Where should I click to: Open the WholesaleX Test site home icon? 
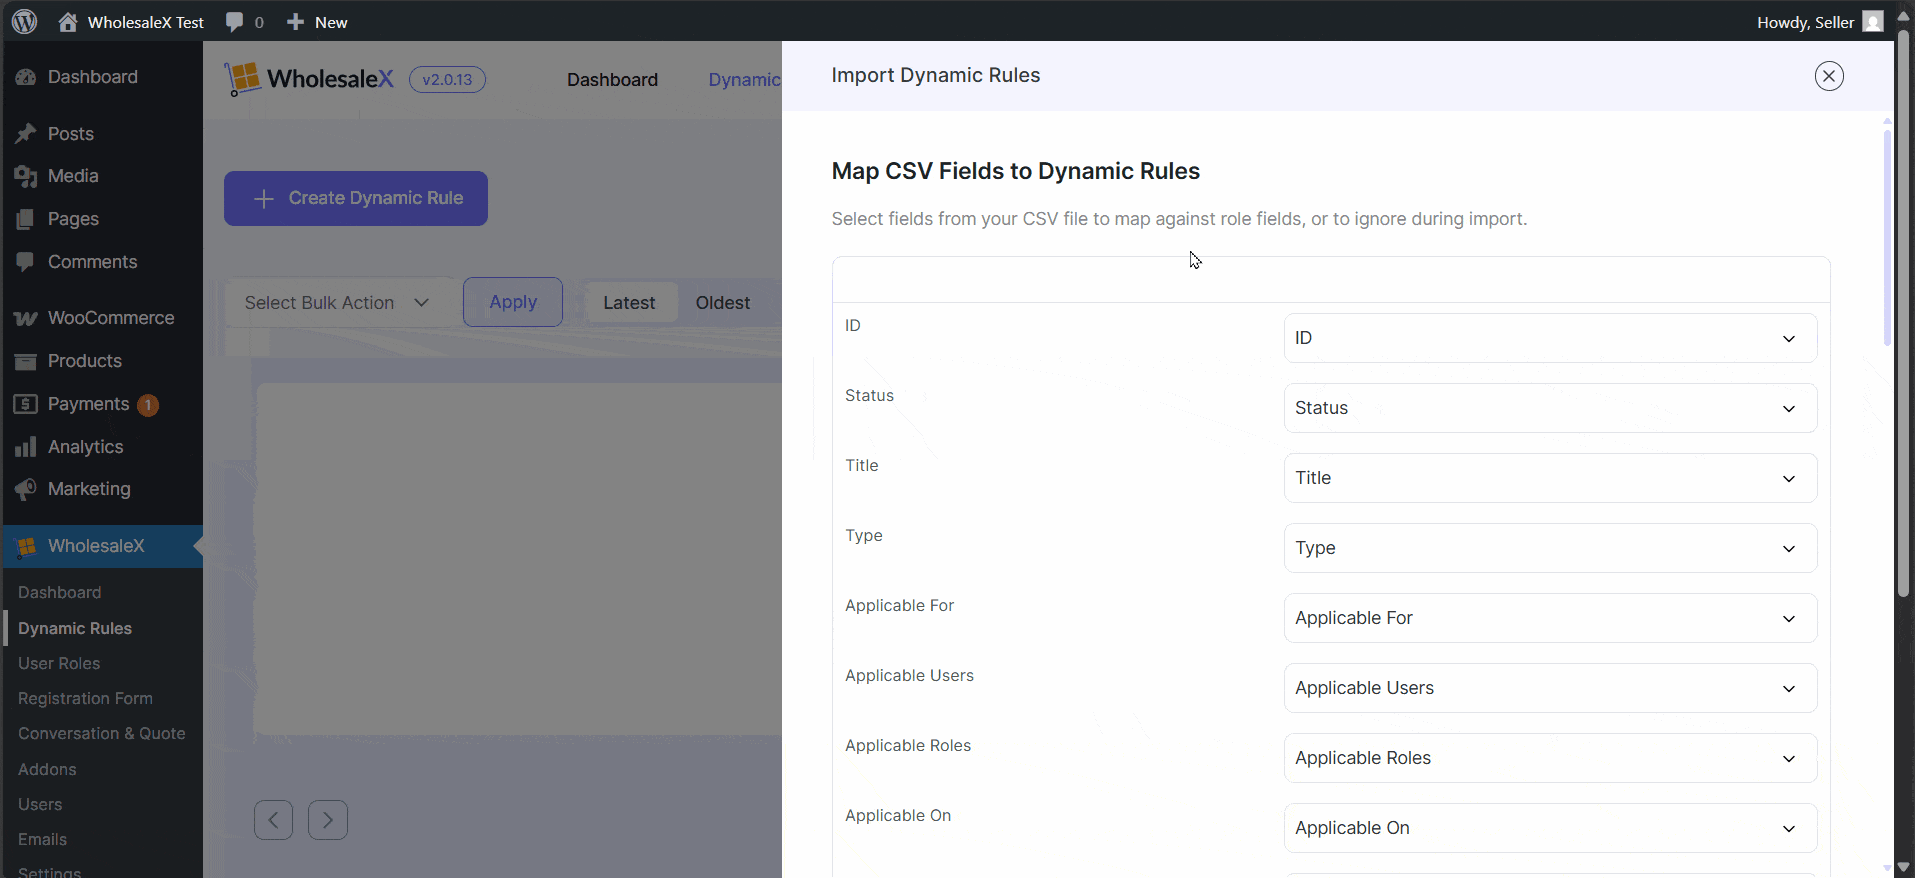pos(68,22)
